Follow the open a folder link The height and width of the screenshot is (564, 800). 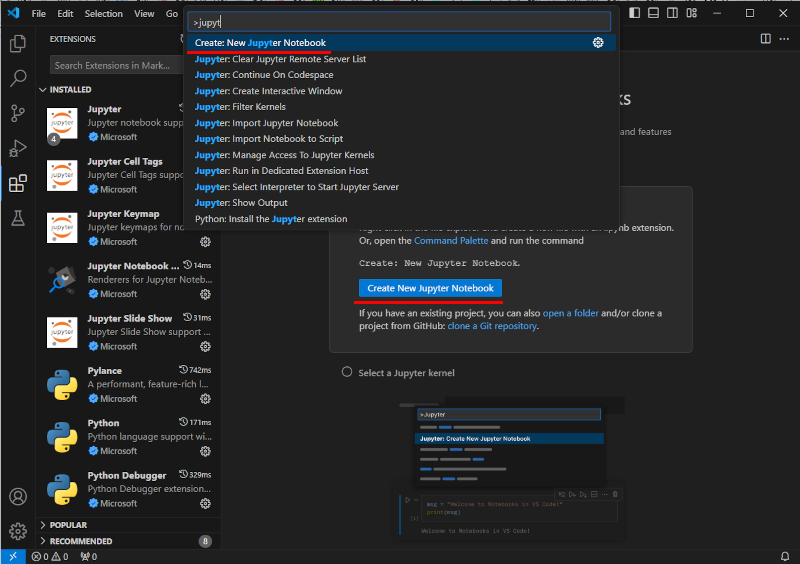click(x=570, y=313)
